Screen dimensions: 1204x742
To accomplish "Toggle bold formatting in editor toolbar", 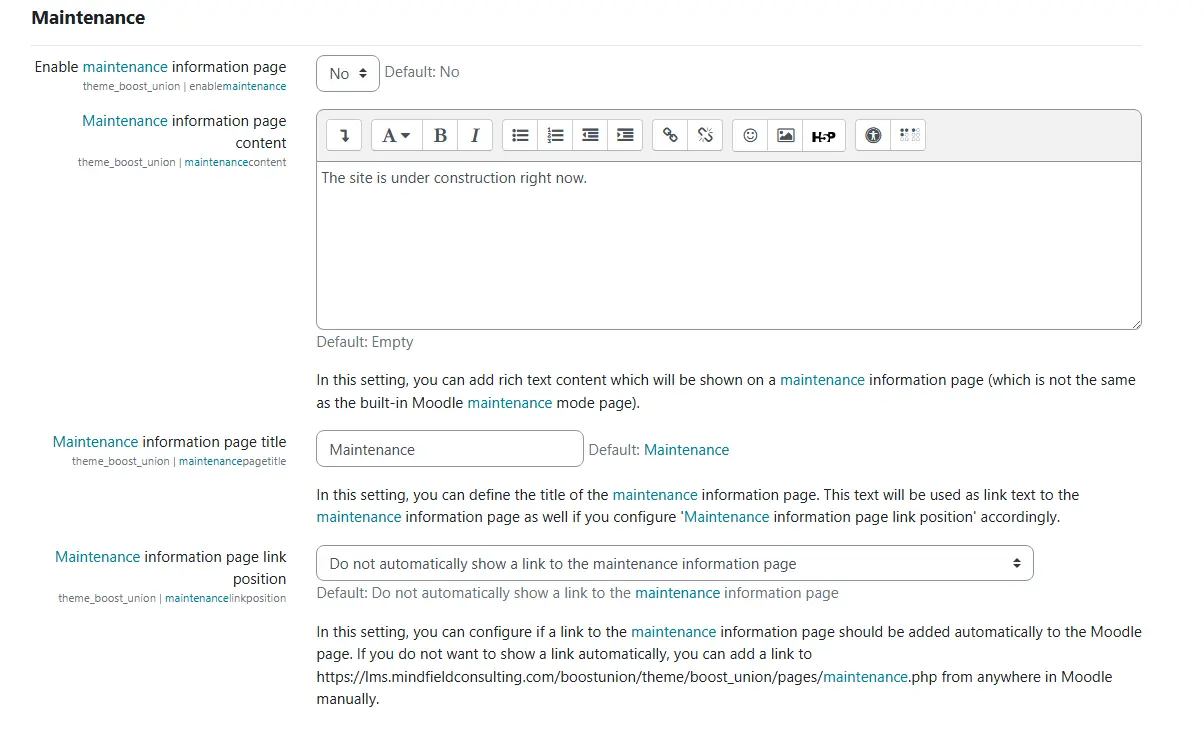I will tap(440, 135).
